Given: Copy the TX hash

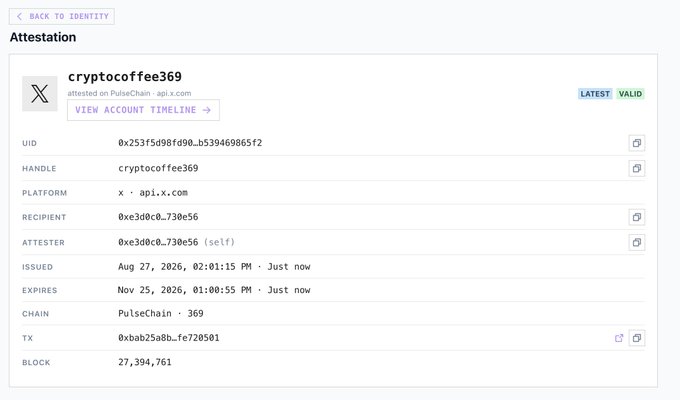Looking at the screenshot, I should click(x=637, y=338).
